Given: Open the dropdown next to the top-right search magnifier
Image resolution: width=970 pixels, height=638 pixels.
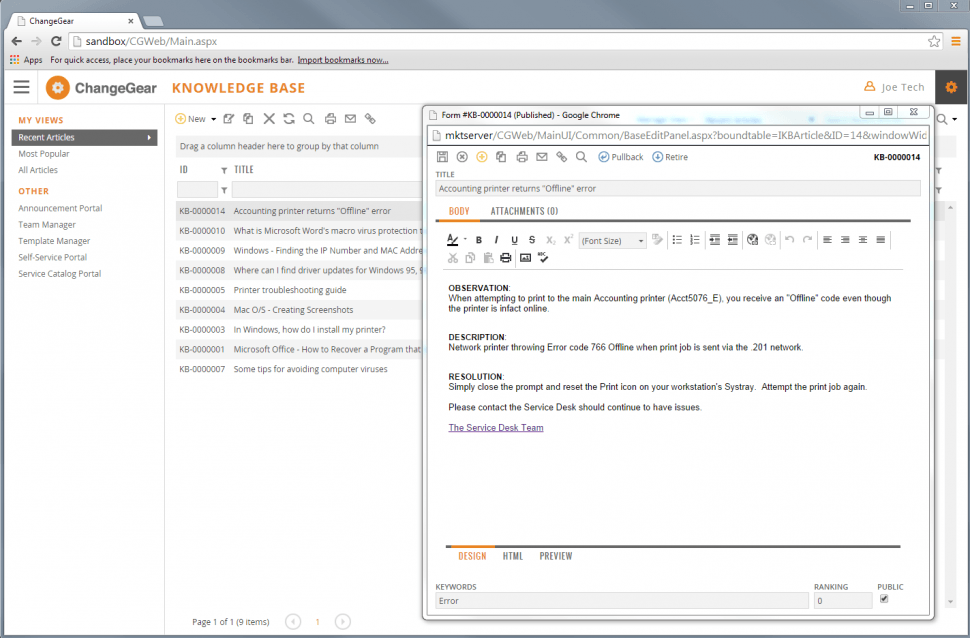Looking at the screenshot, I should [955, 119].
